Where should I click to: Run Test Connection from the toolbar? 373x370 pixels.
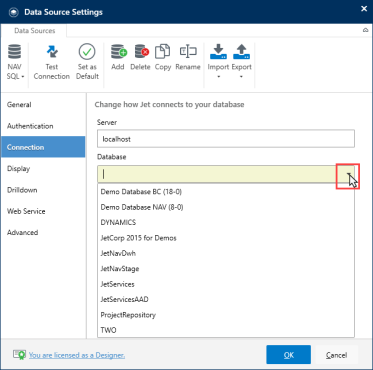[52, 63]
